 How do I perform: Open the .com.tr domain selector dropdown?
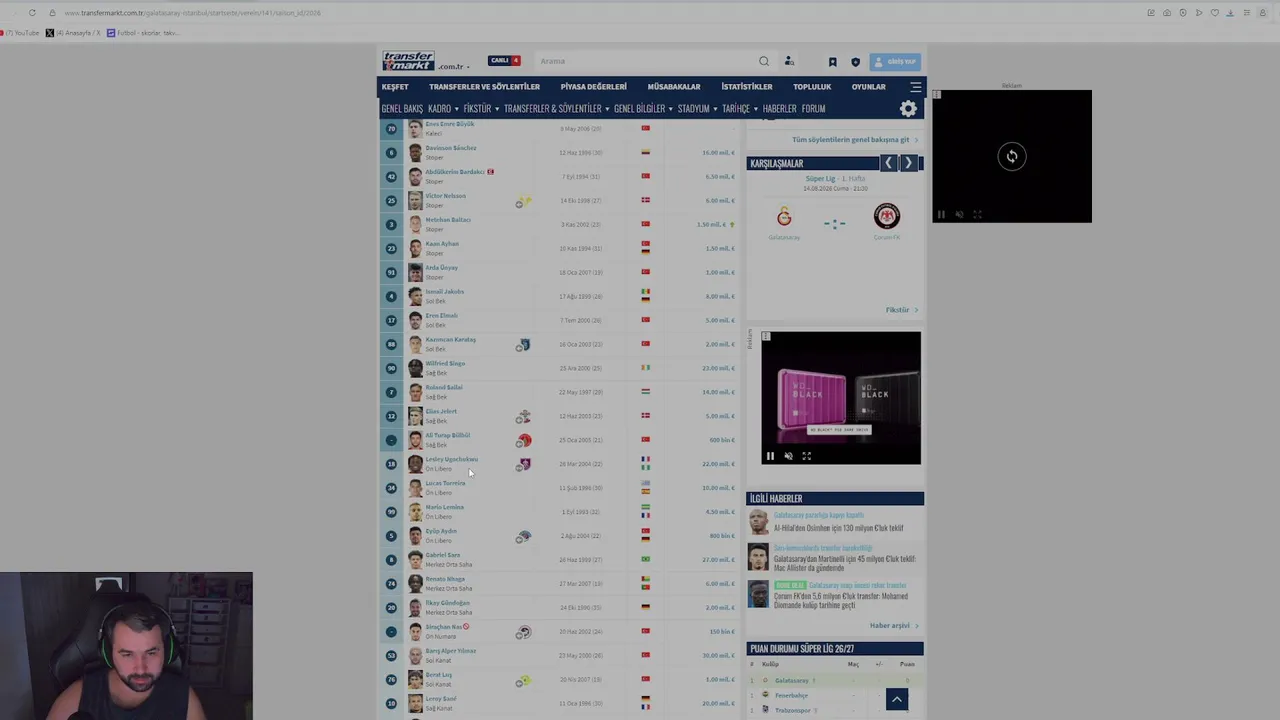453,67
